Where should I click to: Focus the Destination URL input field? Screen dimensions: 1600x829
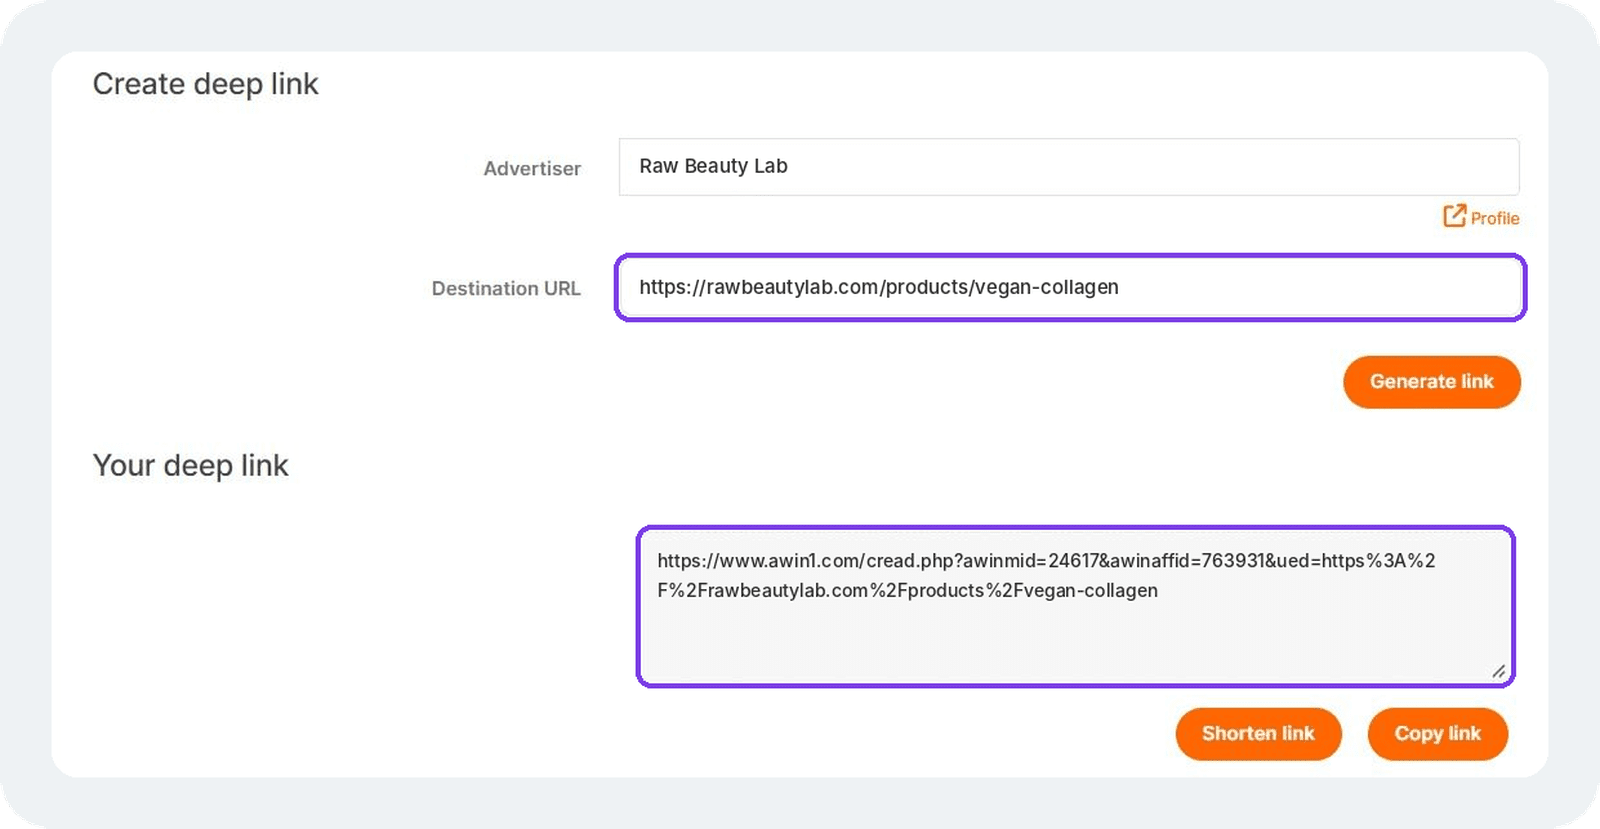(x=1070, y=288)
